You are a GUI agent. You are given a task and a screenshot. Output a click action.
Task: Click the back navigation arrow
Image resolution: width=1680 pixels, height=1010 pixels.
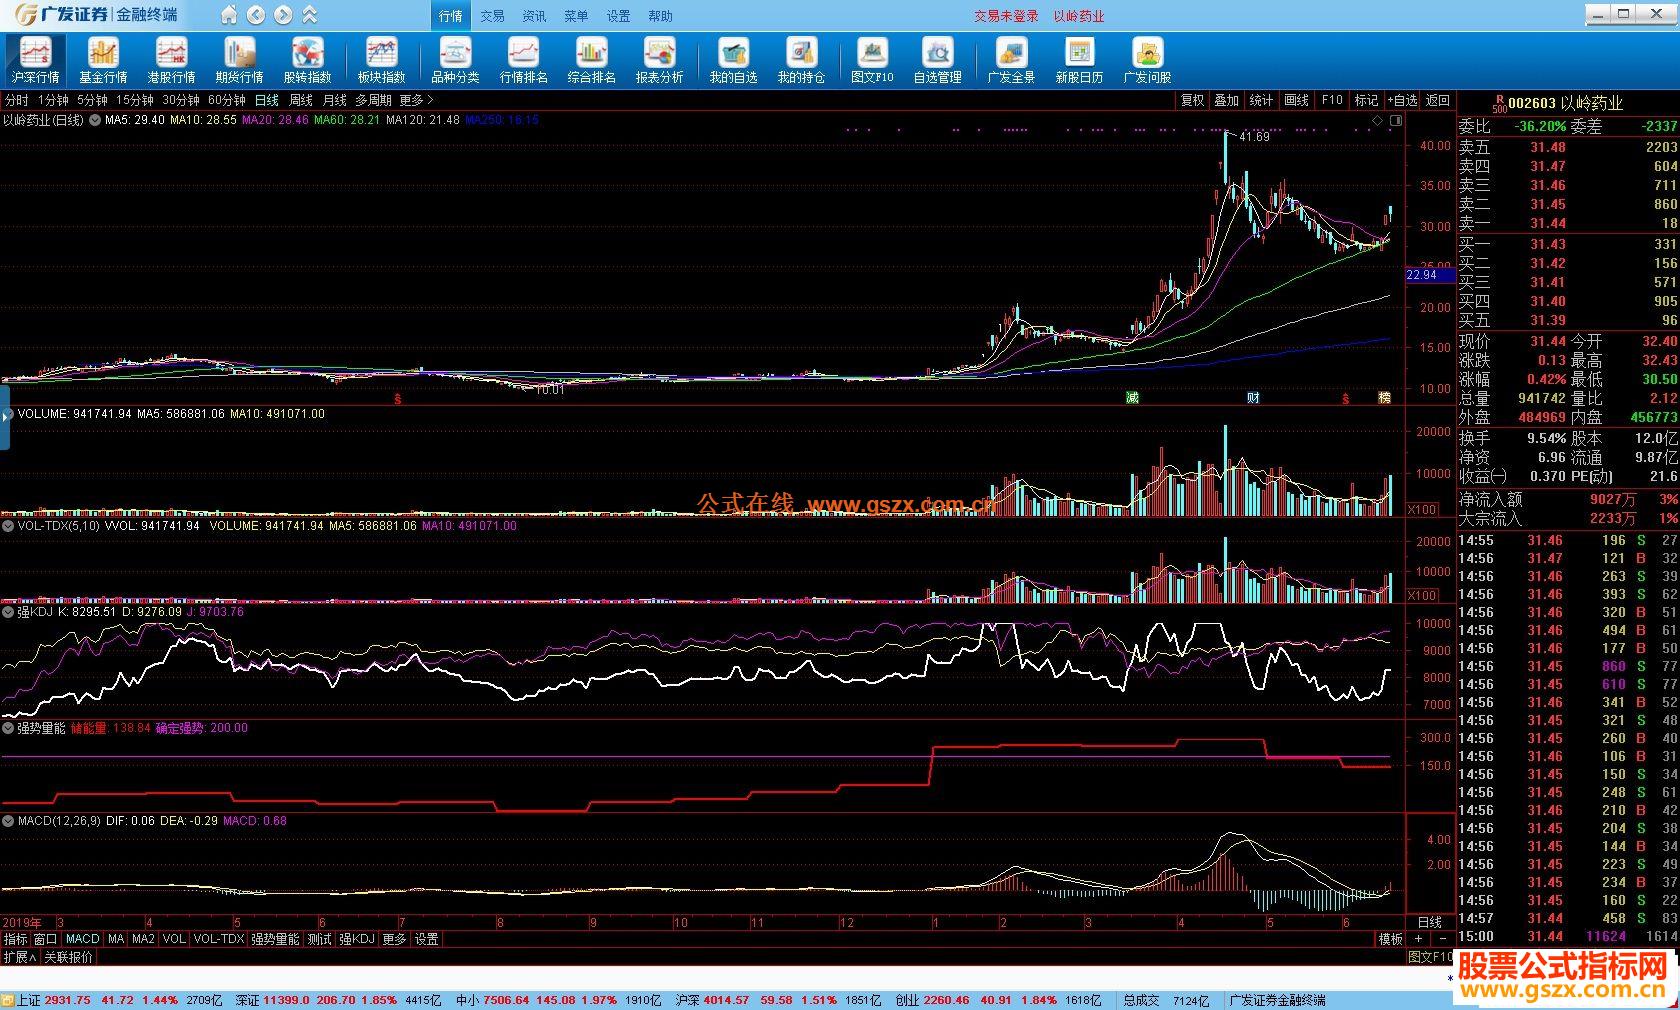[256, 15]
